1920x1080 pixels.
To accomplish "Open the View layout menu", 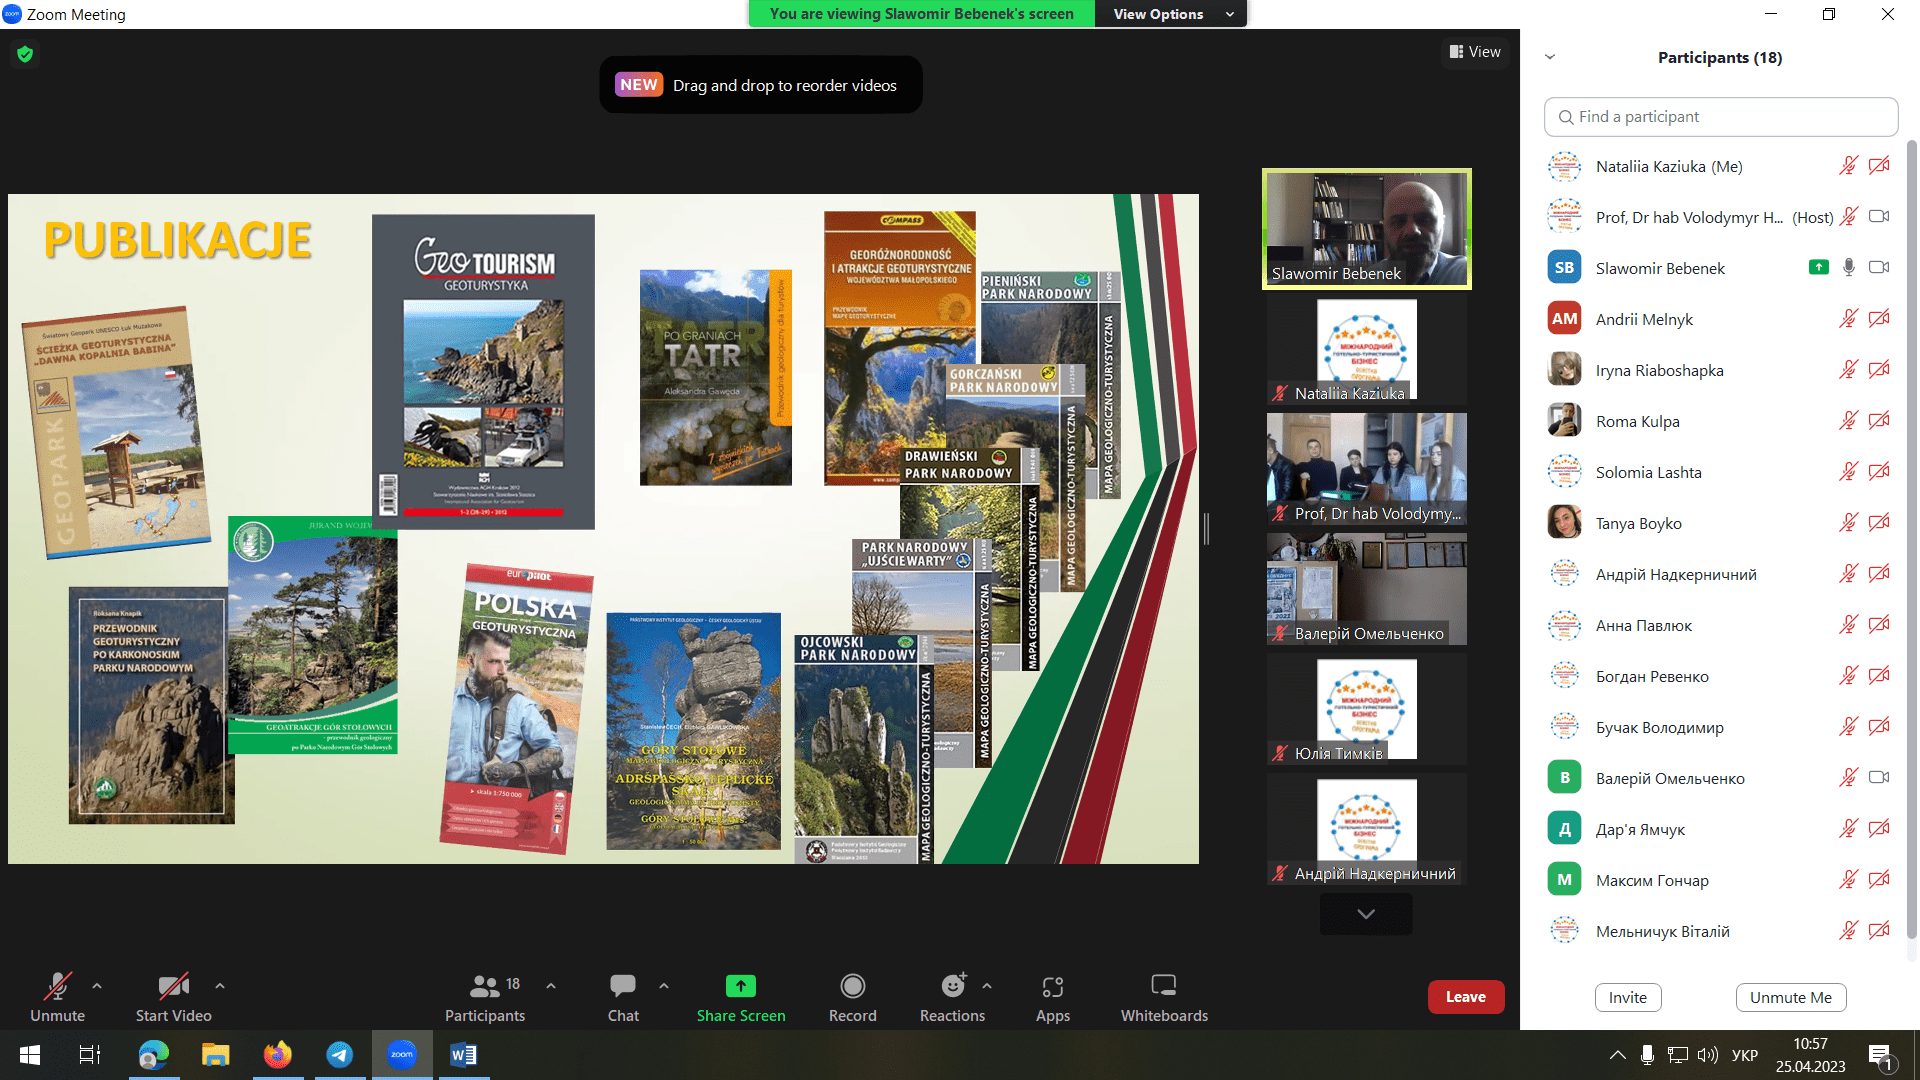I will tap(1475, 52).
